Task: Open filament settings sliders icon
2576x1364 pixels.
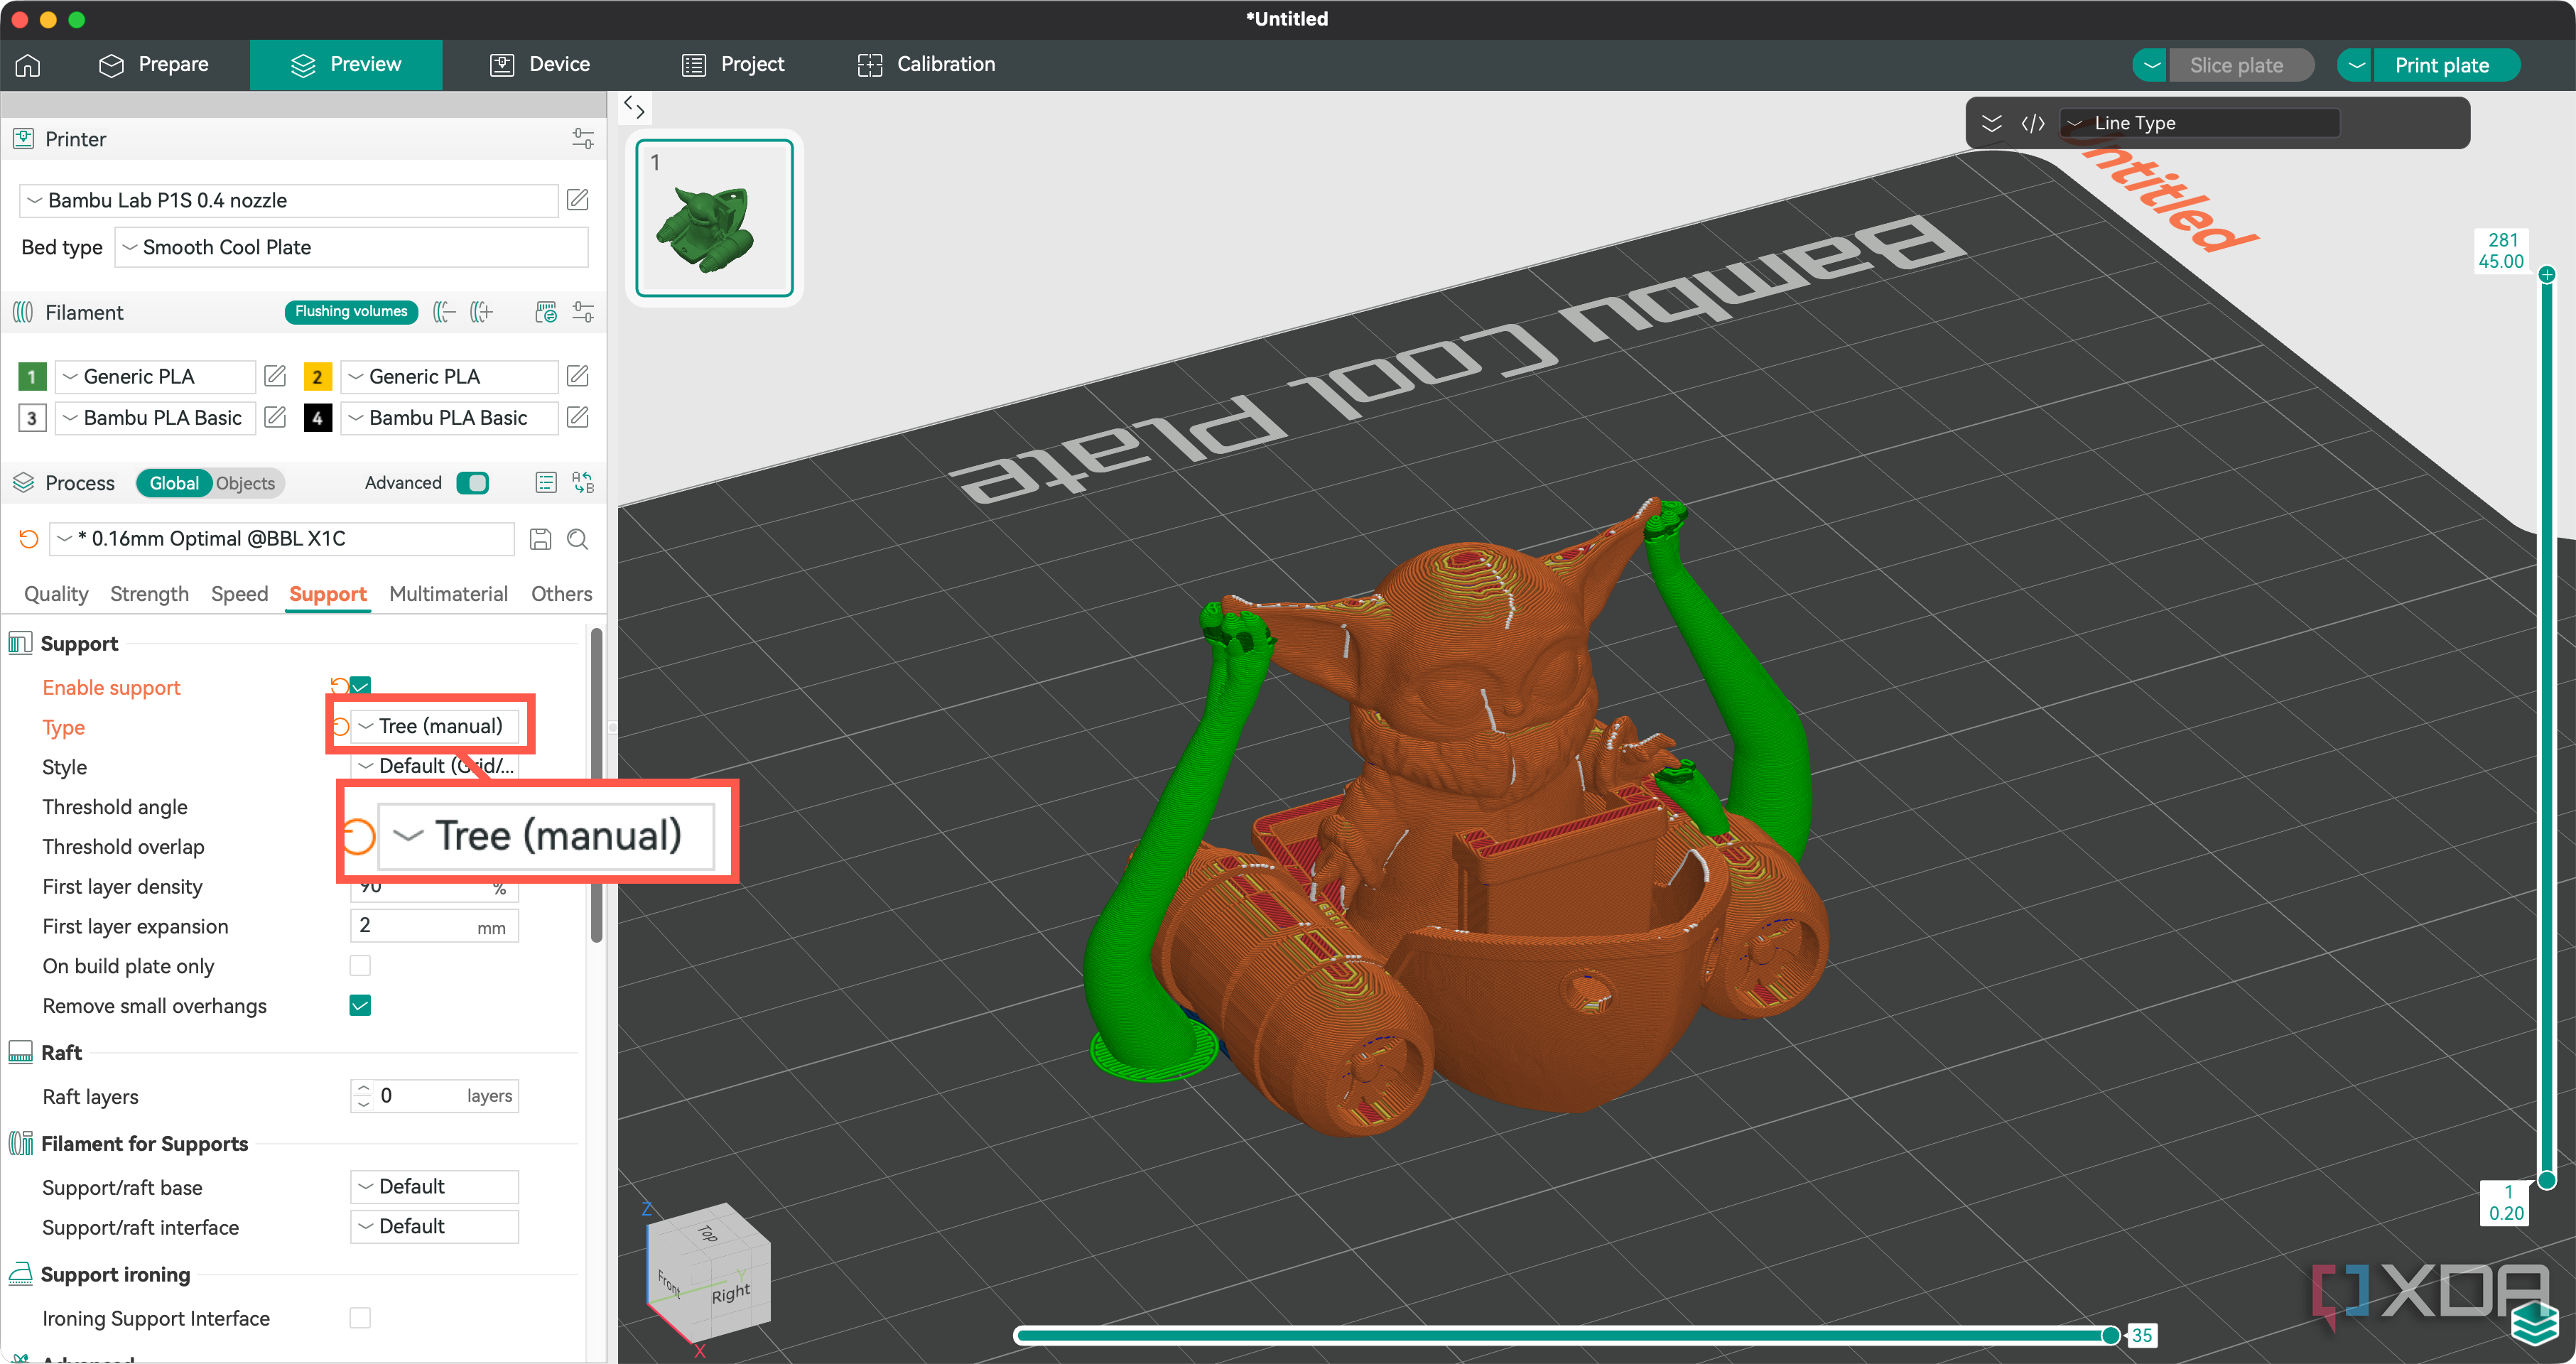Action: (x=583, y=312)
